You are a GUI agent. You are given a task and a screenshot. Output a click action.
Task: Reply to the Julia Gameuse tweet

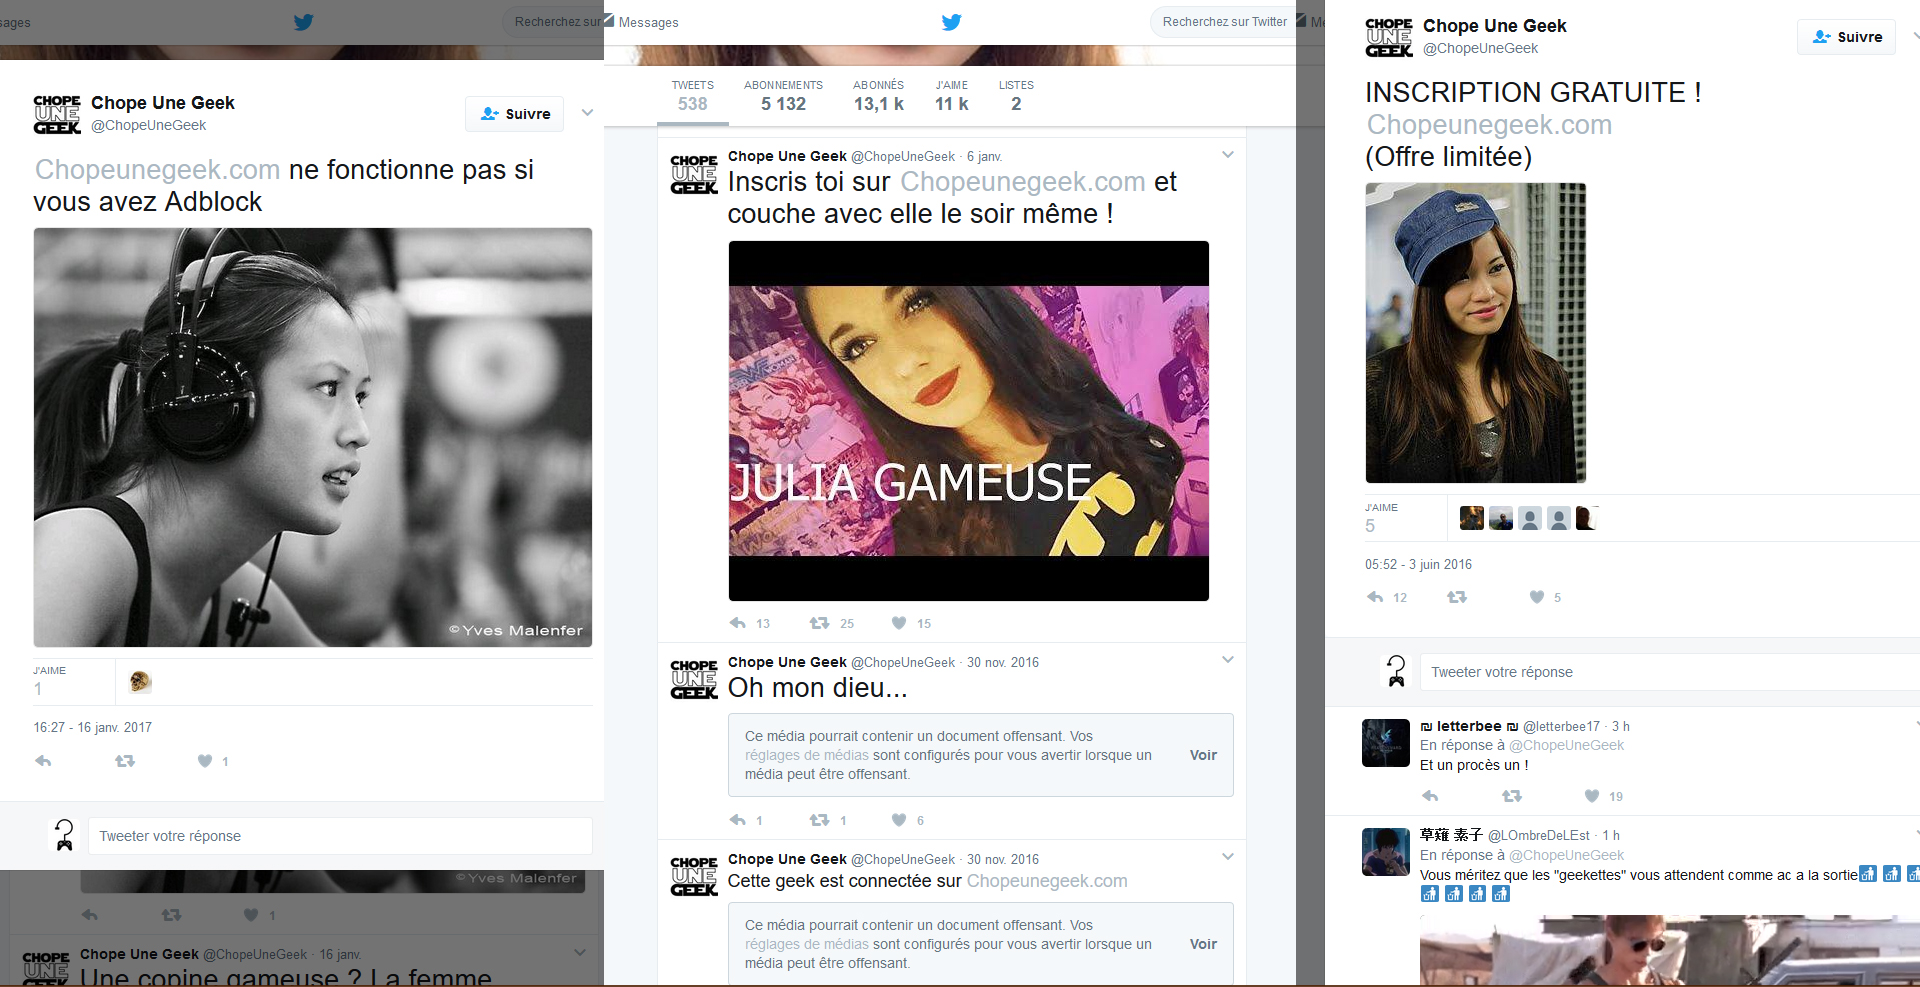(x=738, y=623)
